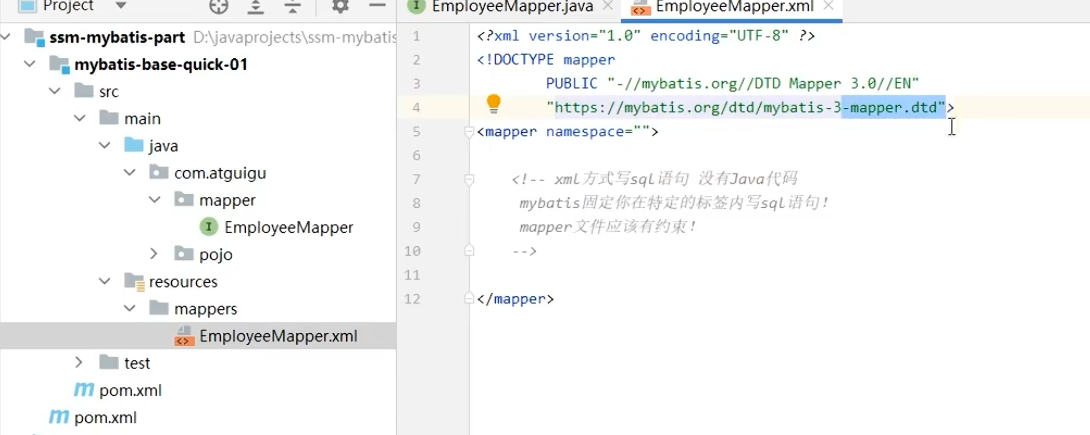Collapse the main folder chevron
This screenshot has width=1090, height=435.
[79, 118]
